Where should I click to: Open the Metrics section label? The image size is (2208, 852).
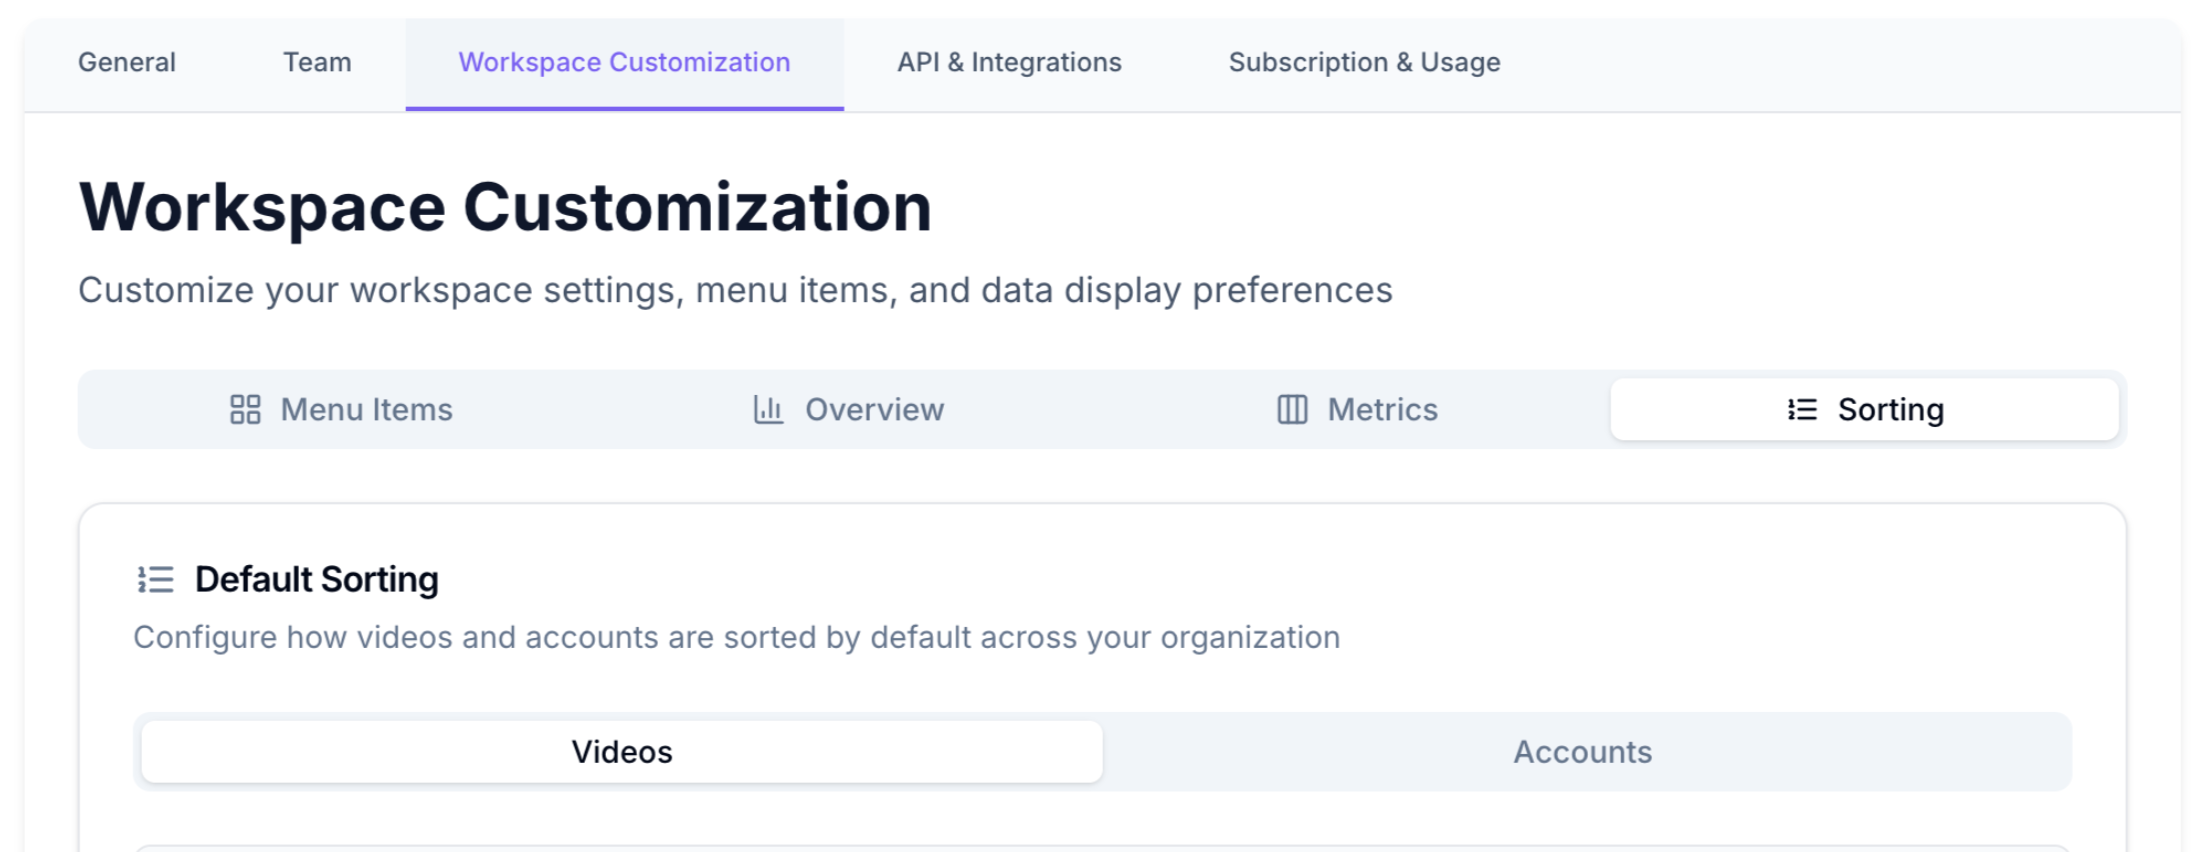pyautogui.click(x=1382, y=410)
